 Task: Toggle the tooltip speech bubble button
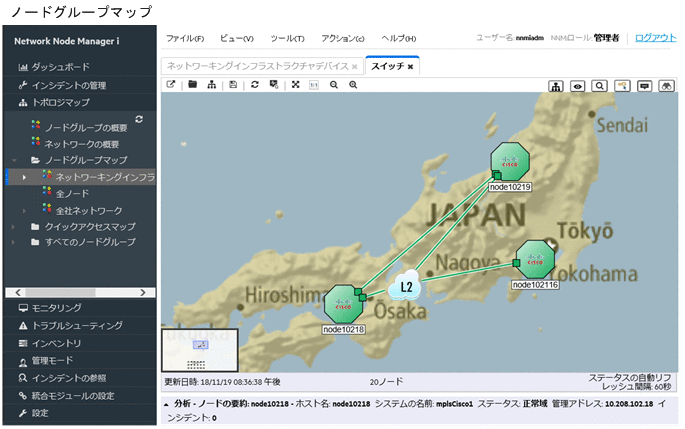(645, 86)
